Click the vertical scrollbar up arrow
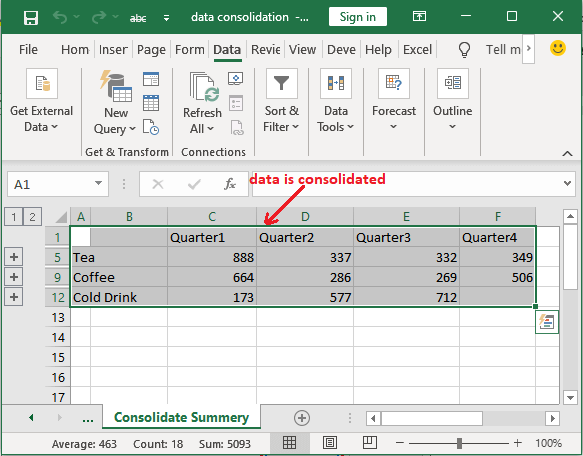Image resolution: width=583 pixels, height=456 pixels. click(x=570, y=217)
